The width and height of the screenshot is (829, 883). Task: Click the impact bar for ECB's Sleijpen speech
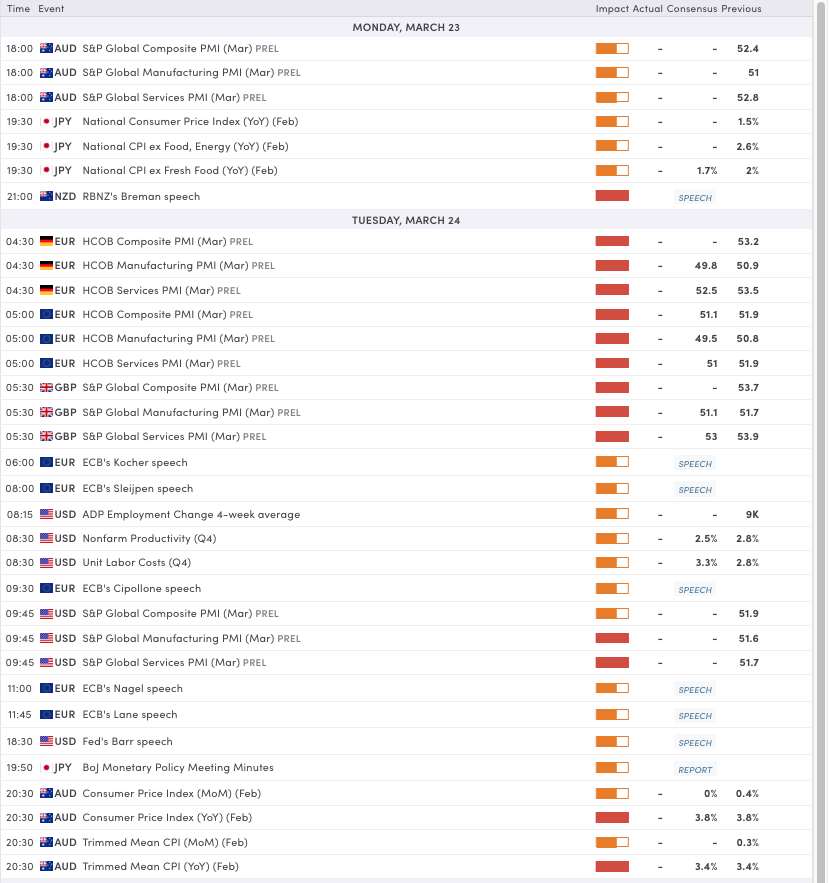(612, 489)
